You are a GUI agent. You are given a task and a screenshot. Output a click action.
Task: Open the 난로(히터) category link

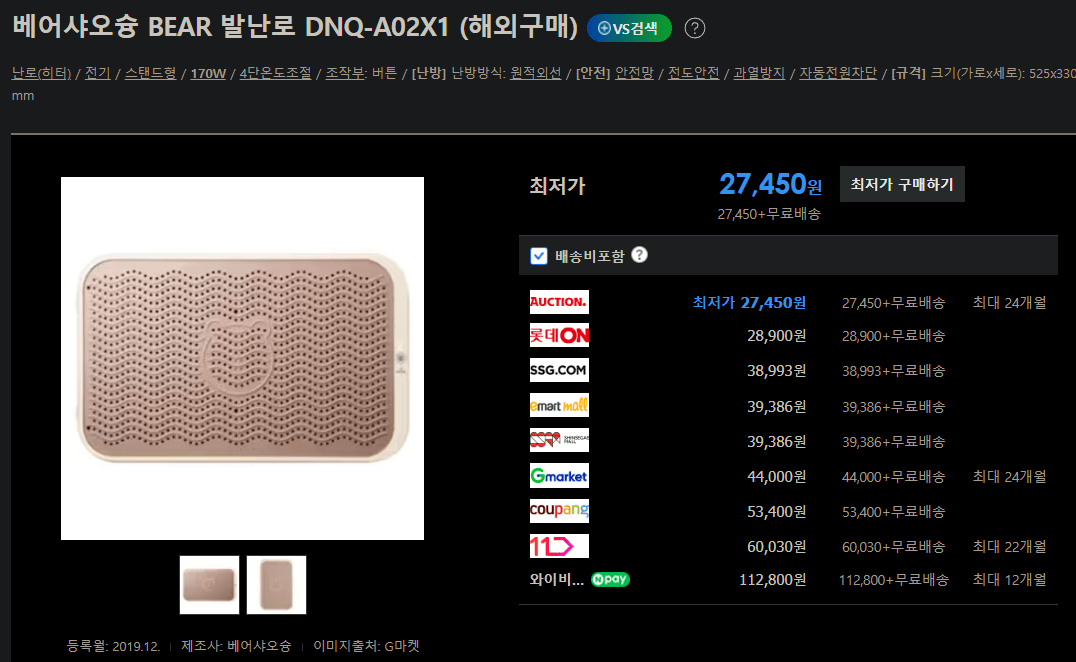pyautogui.click(x=41, y=73)
